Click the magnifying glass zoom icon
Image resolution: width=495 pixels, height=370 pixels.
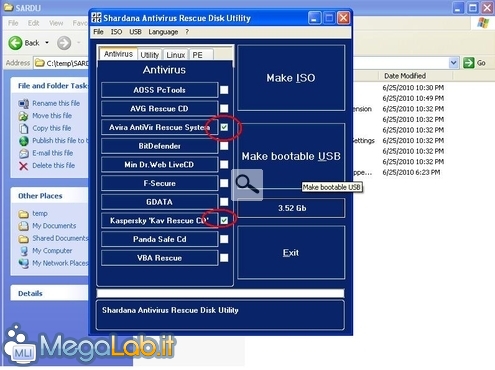[247, 185]
